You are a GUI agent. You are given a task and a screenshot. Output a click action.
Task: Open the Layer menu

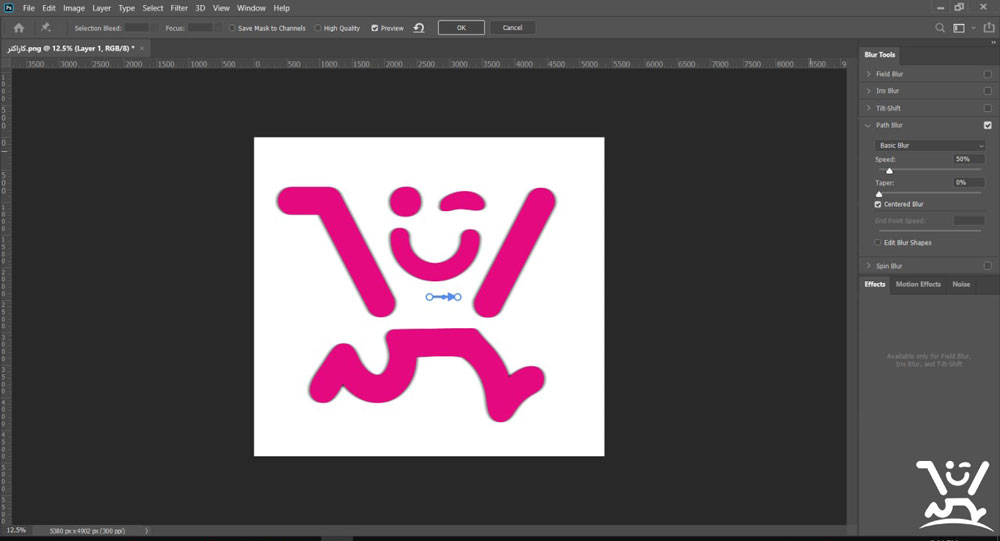pos(101,8)
